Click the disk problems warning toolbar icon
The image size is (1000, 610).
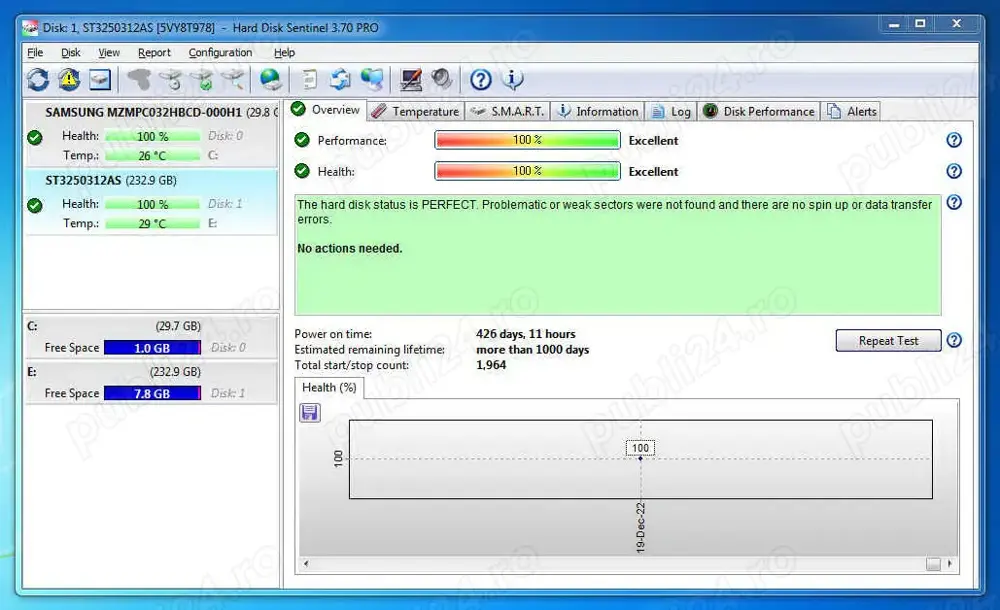tap(72, 80)
